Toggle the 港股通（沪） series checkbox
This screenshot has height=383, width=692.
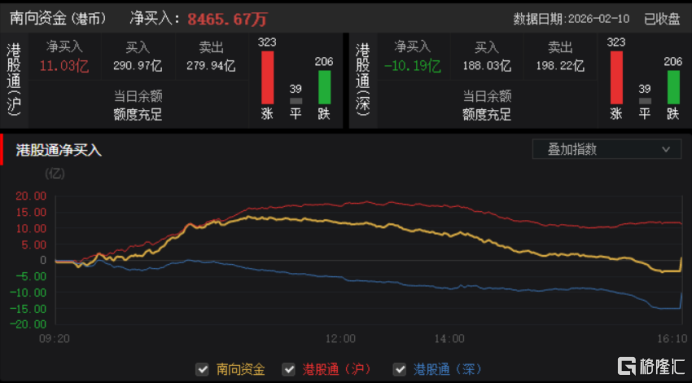coord(289,369)
